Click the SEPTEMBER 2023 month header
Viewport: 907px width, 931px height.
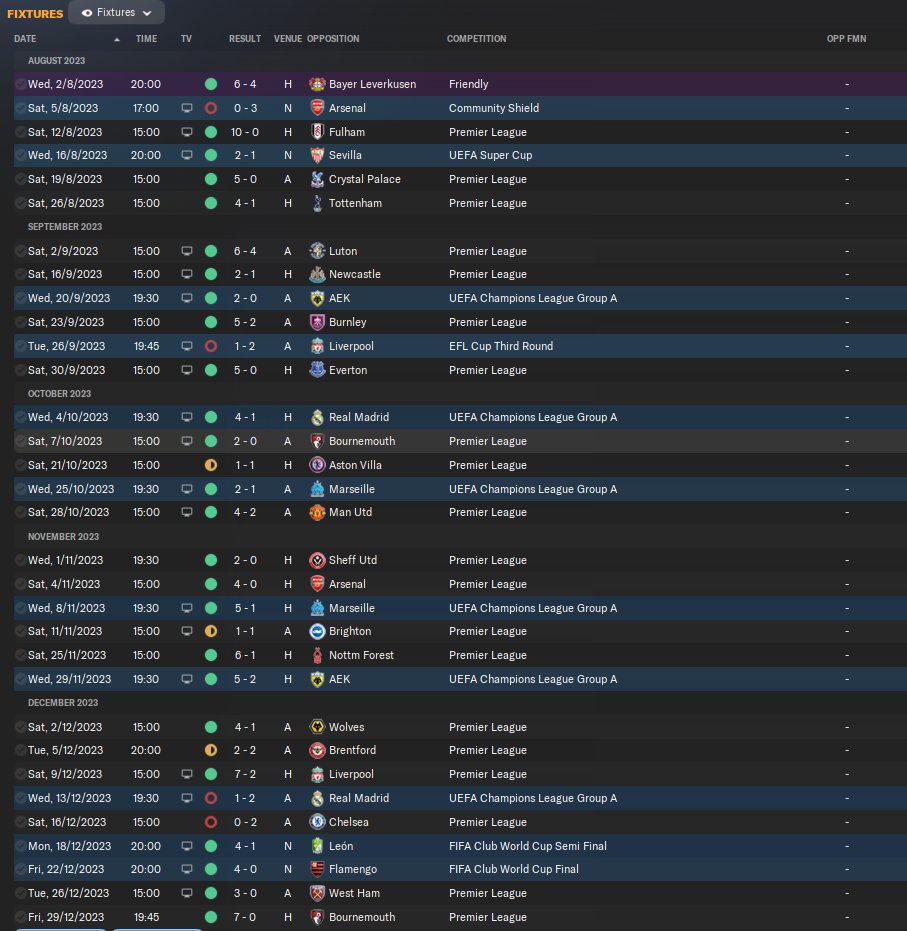[x=65, y=227]
